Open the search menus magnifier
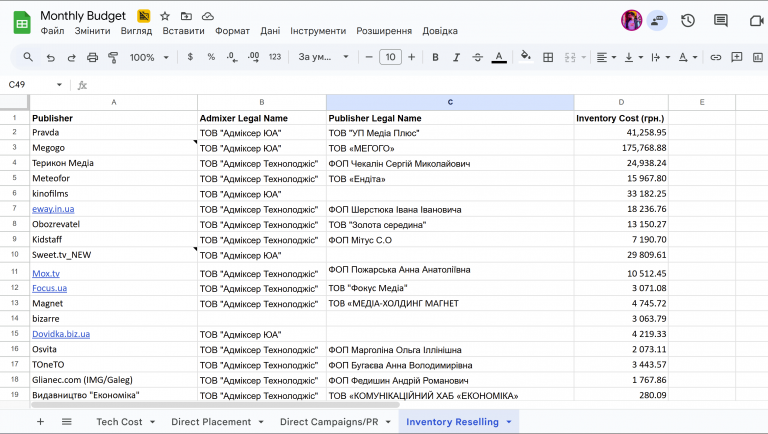Screen dimensions: 768x434 [x=28, y=57]
